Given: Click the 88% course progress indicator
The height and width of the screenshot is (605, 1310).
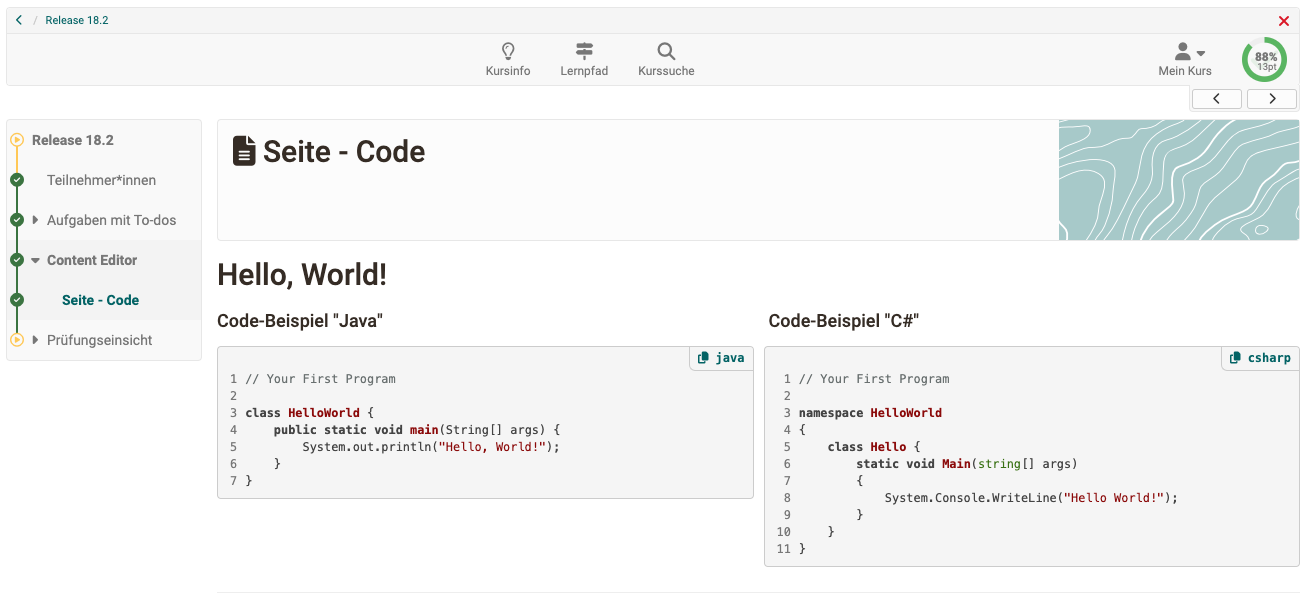Looking at the screenshot, I should (1264, 59).
